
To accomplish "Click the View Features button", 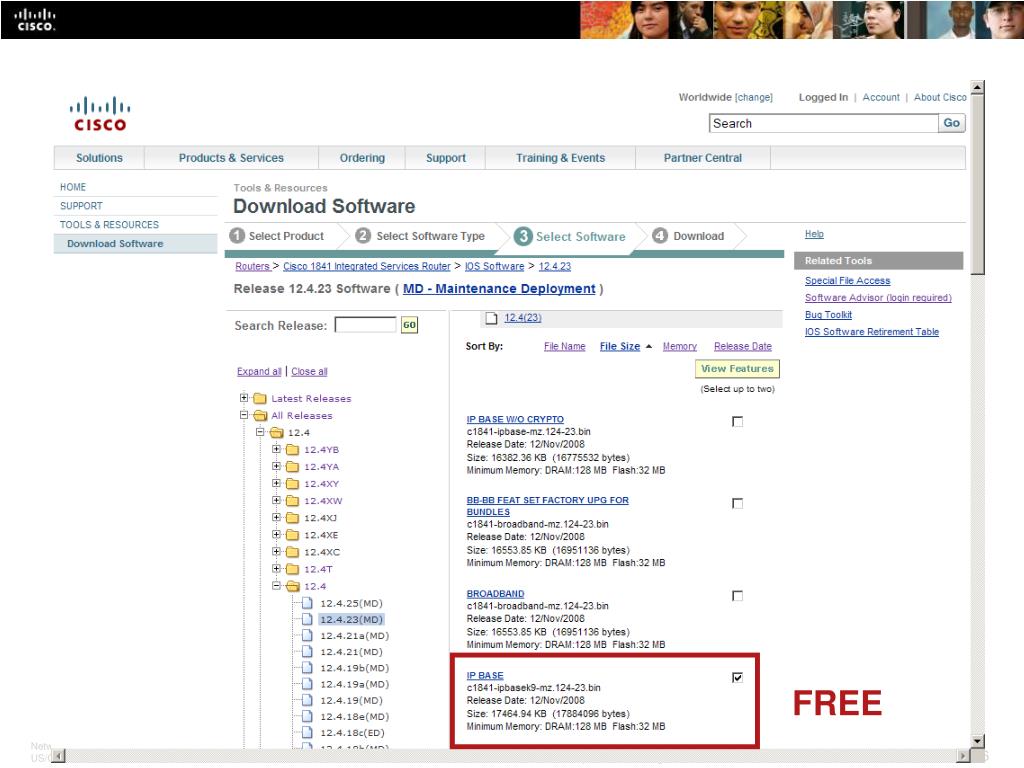I will pos(737,369).
